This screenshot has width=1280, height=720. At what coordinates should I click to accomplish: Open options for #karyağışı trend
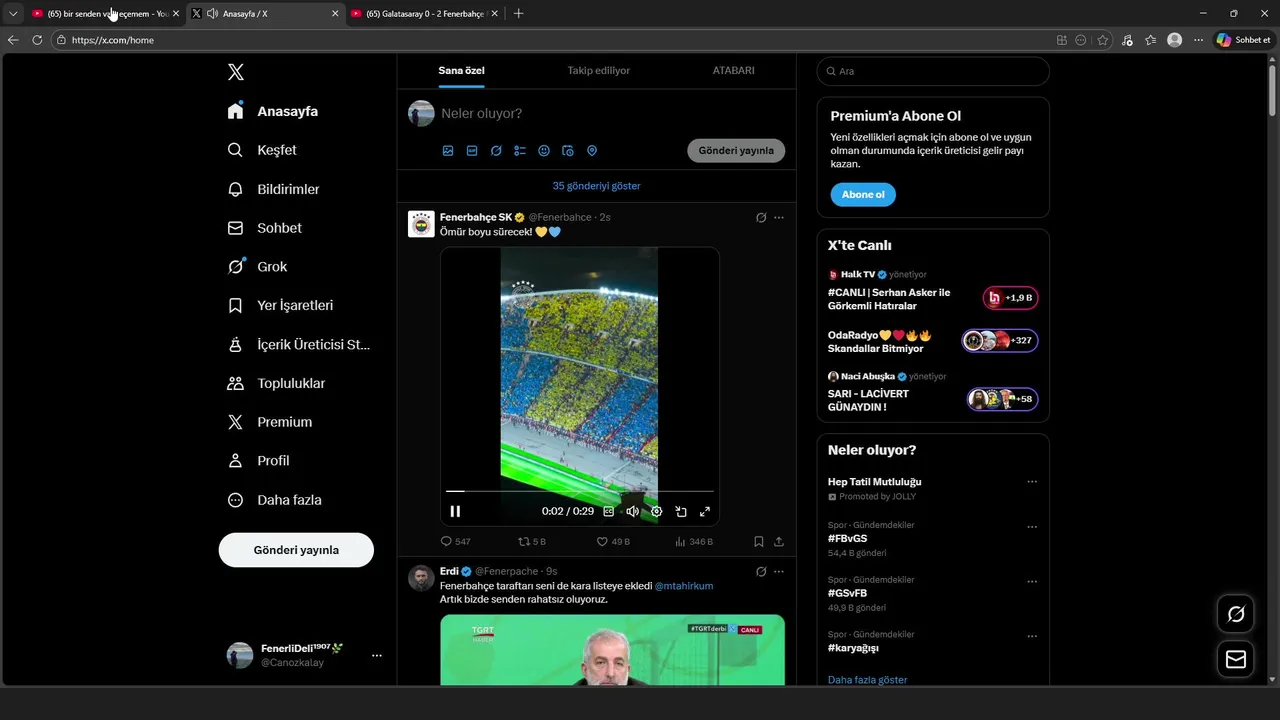click(1032, 637)
